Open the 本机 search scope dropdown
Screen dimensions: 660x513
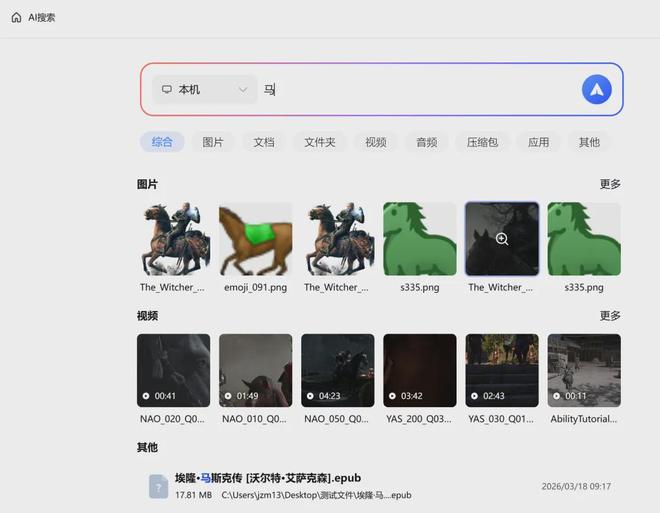click(204, 90)
